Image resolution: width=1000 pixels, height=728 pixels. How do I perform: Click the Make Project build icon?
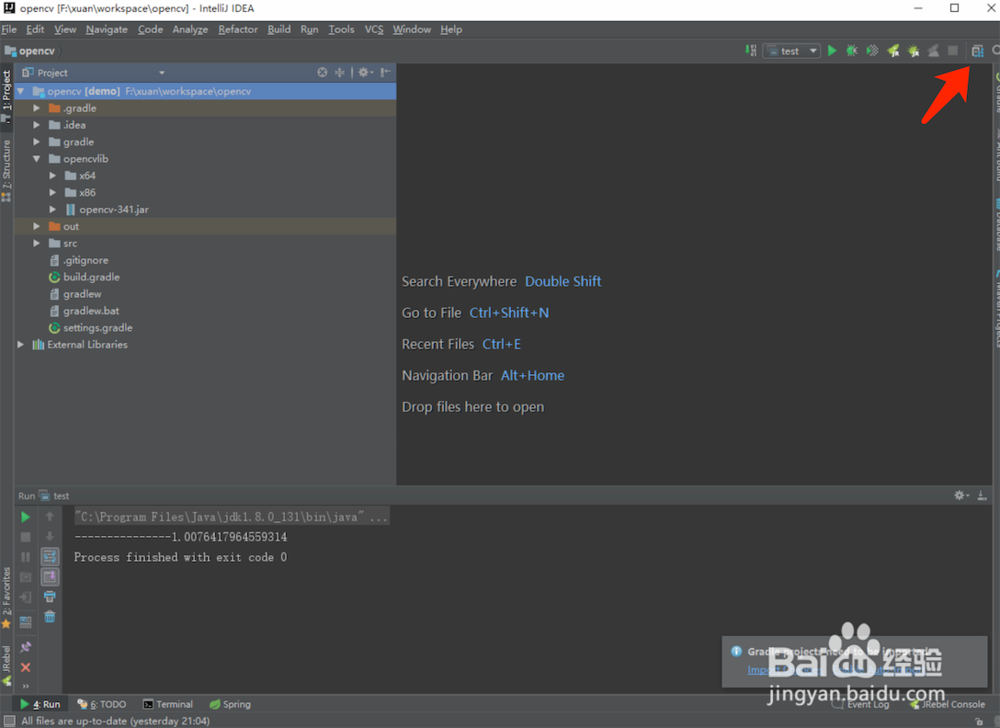(x=751, y=50)
